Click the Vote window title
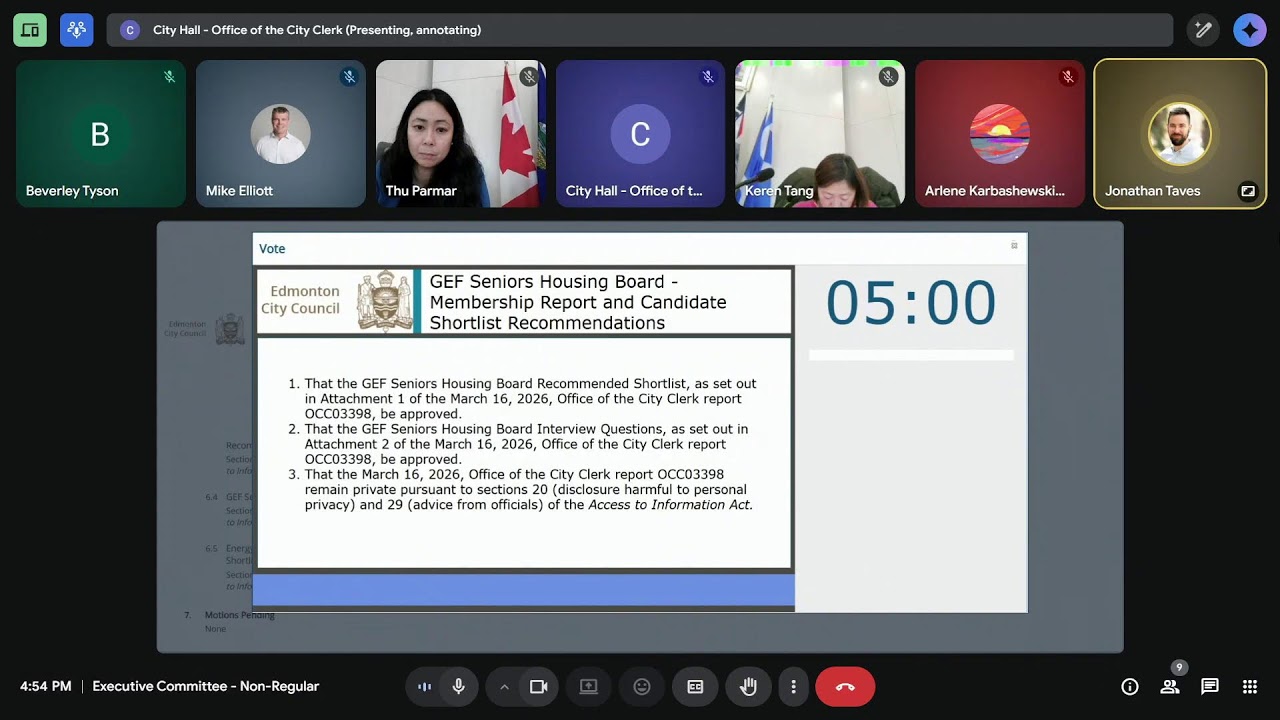 point(272,249)
